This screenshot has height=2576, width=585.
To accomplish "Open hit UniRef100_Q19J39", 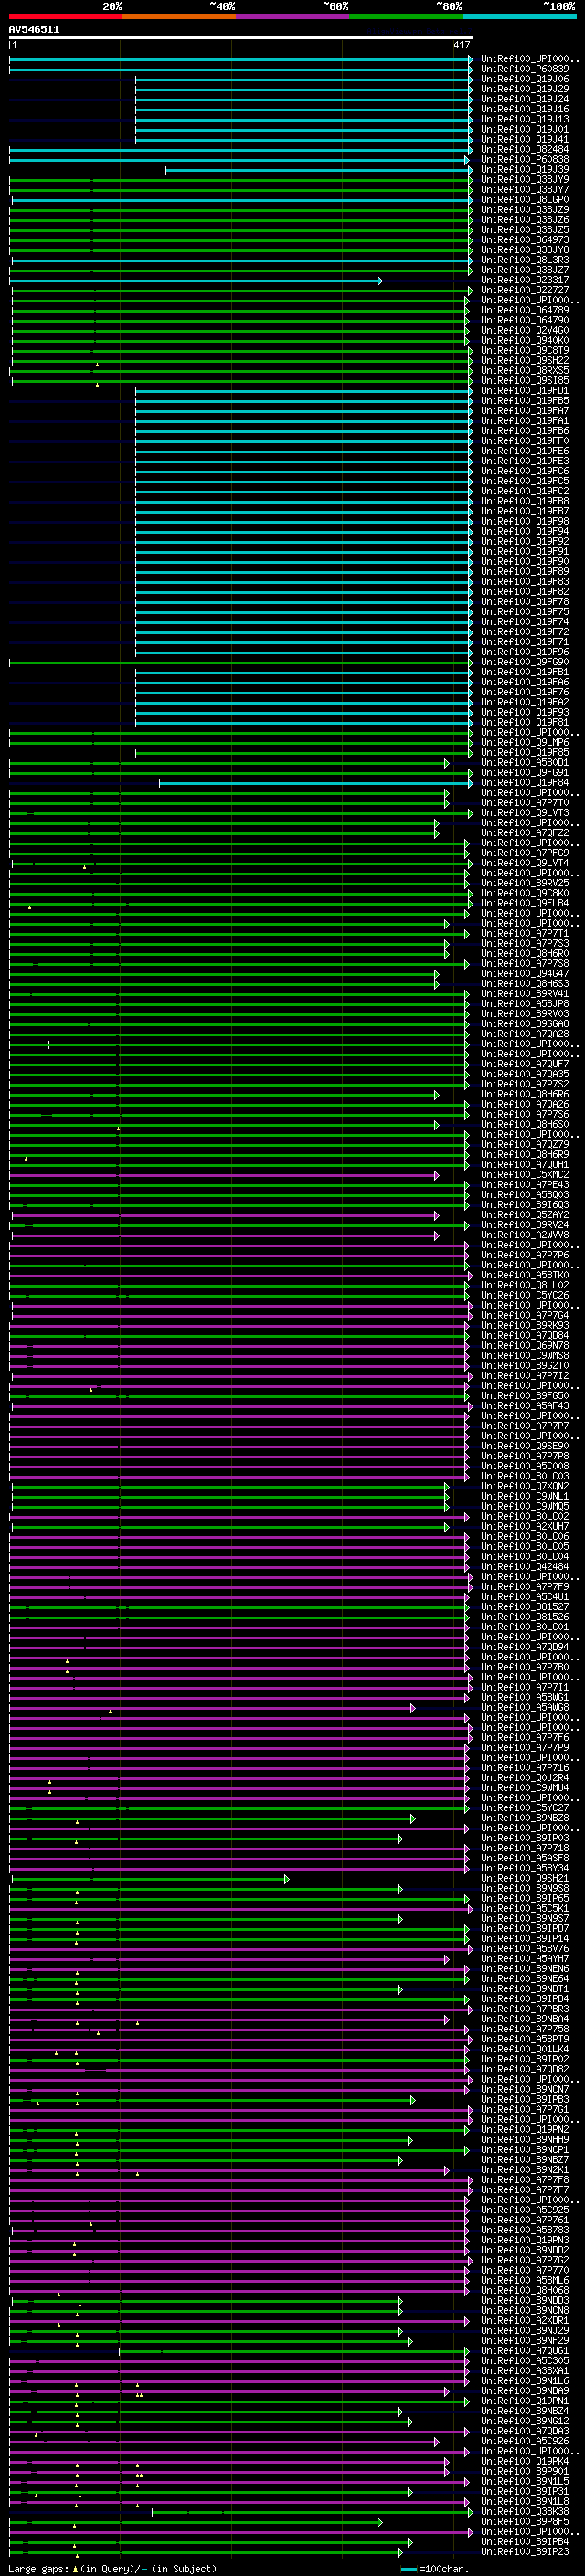I will coord(525,170).
